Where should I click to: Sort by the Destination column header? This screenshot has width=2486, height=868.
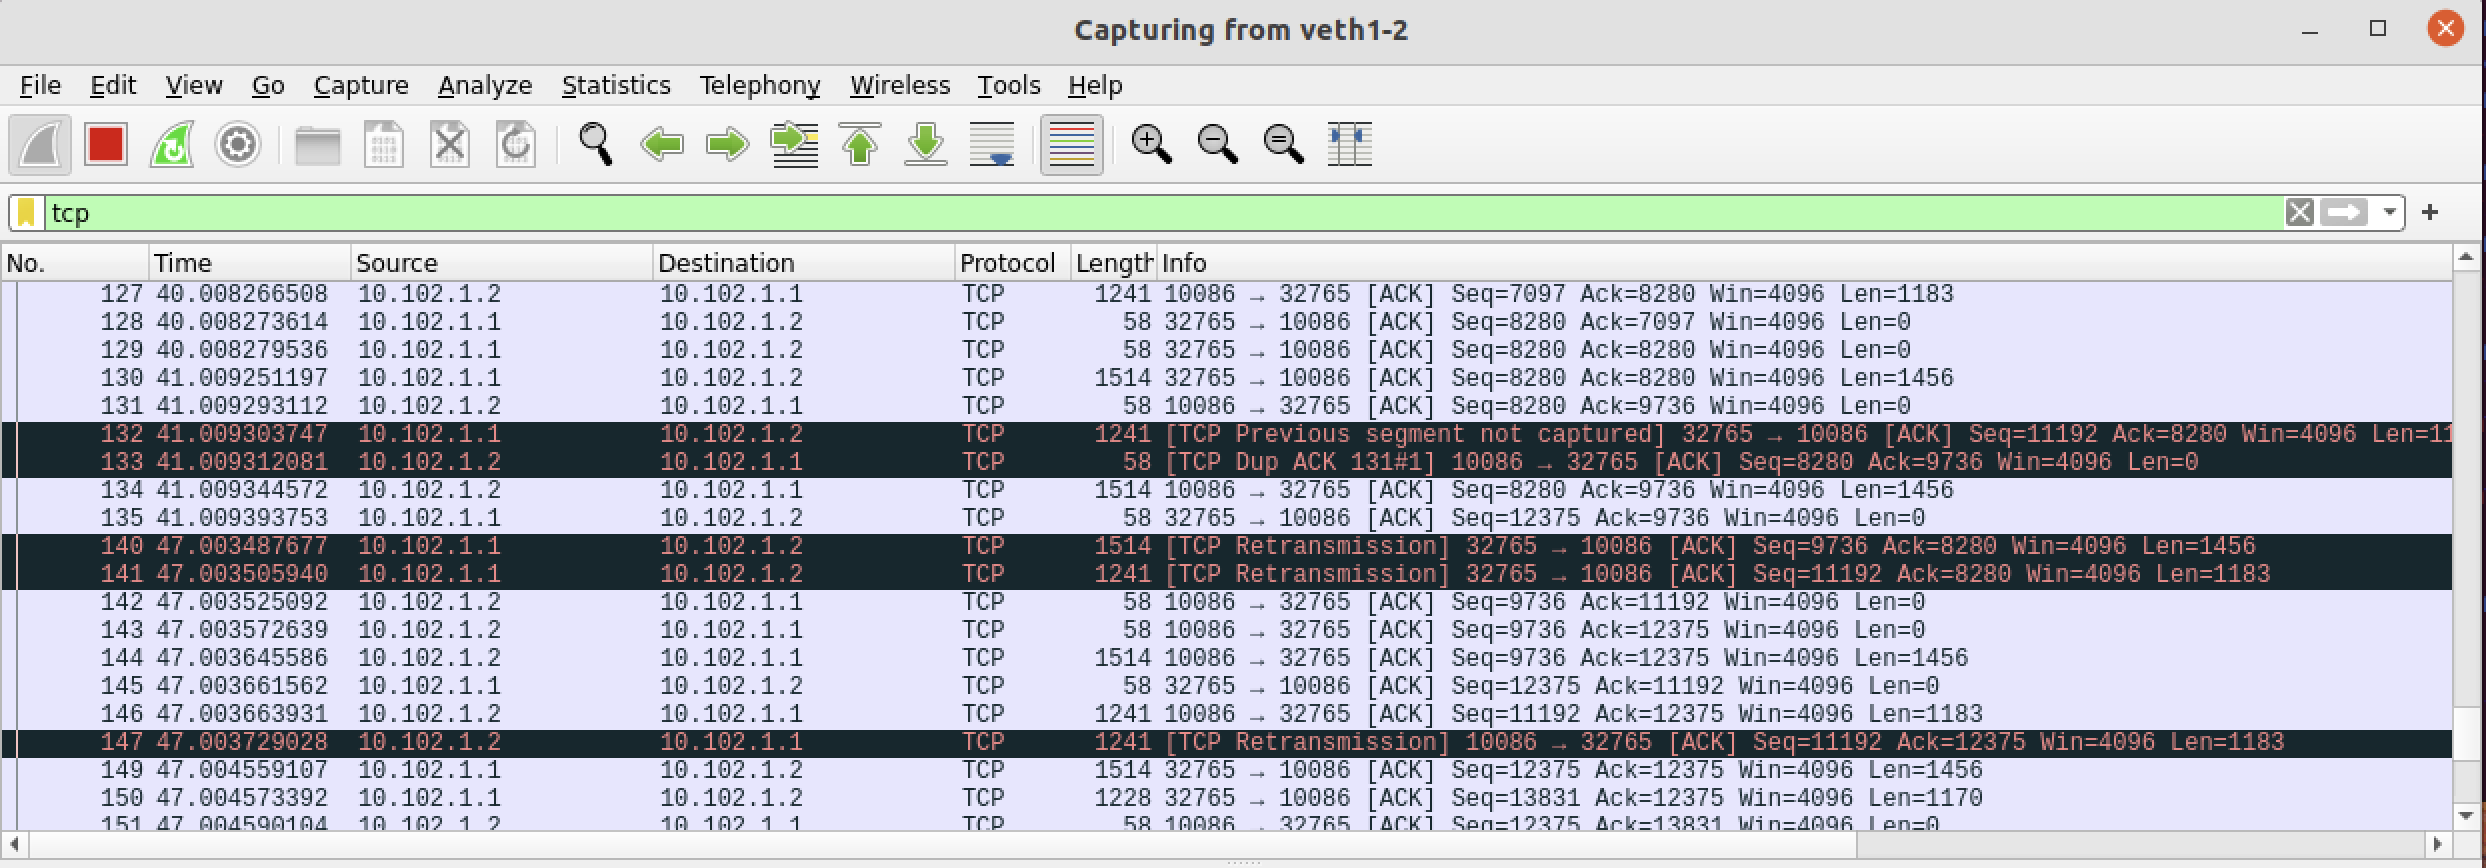pyautogui.click(x=804, y=263)
